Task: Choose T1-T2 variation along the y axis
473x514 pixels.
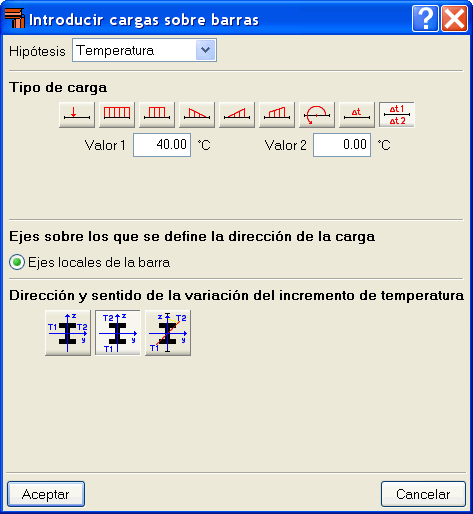Action: click(68, 333)
